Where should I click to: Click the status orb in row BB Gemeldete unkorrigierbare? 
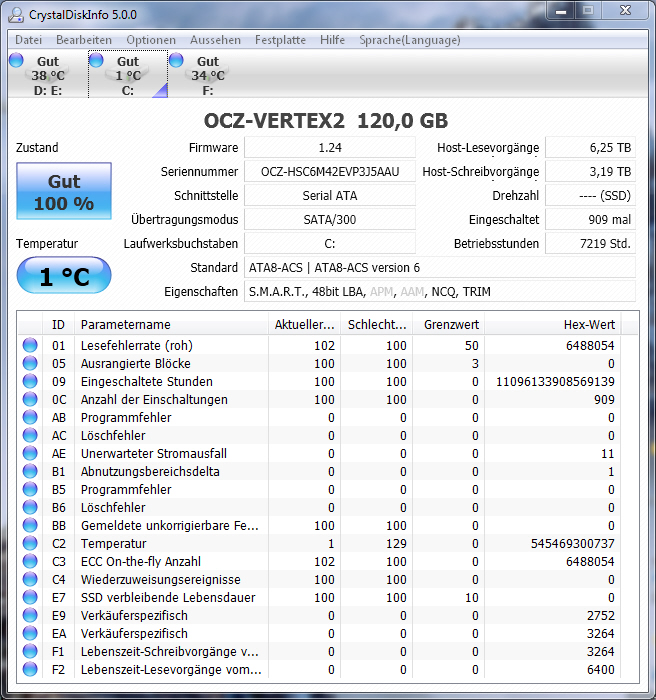tap(30, 525)
